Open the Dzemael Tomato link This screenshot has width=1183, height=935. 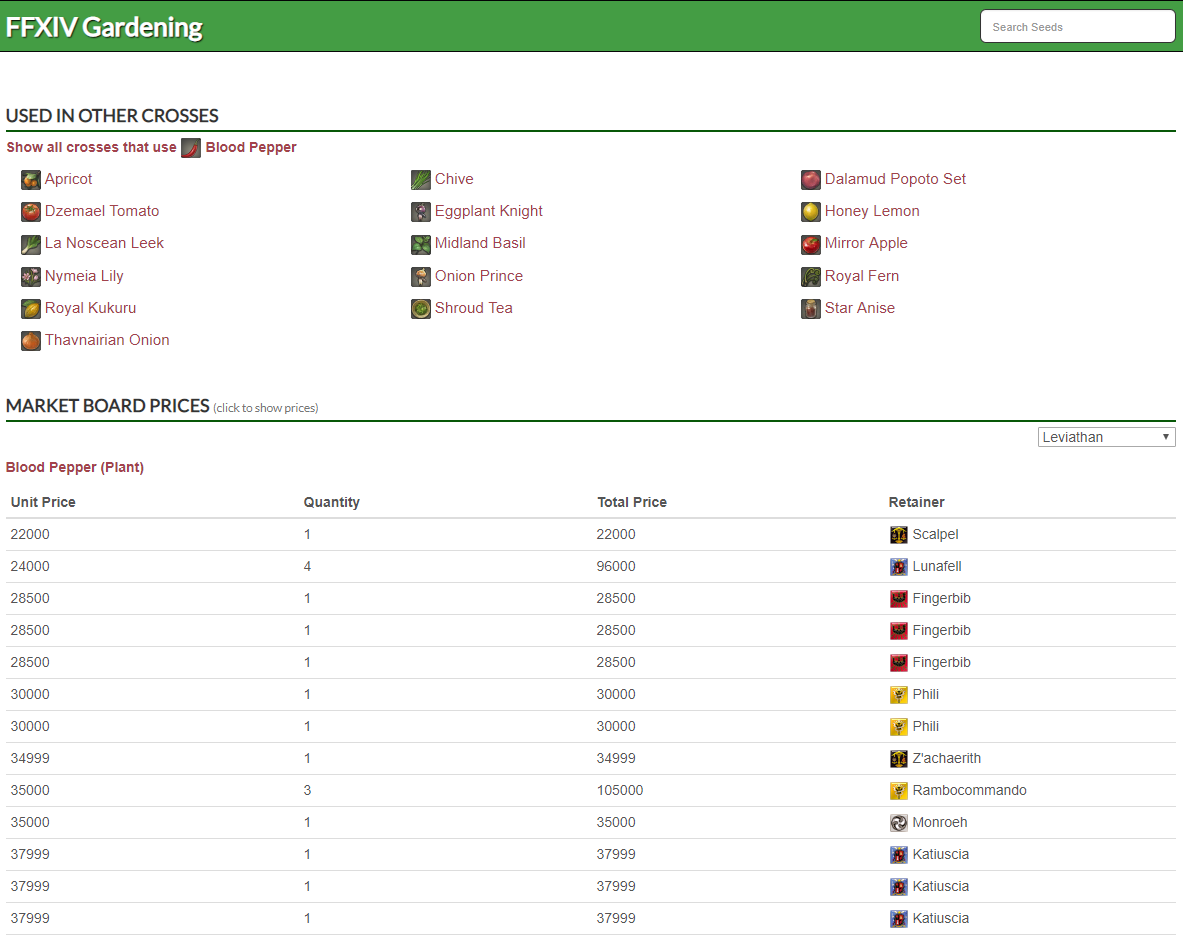[102, 211]
